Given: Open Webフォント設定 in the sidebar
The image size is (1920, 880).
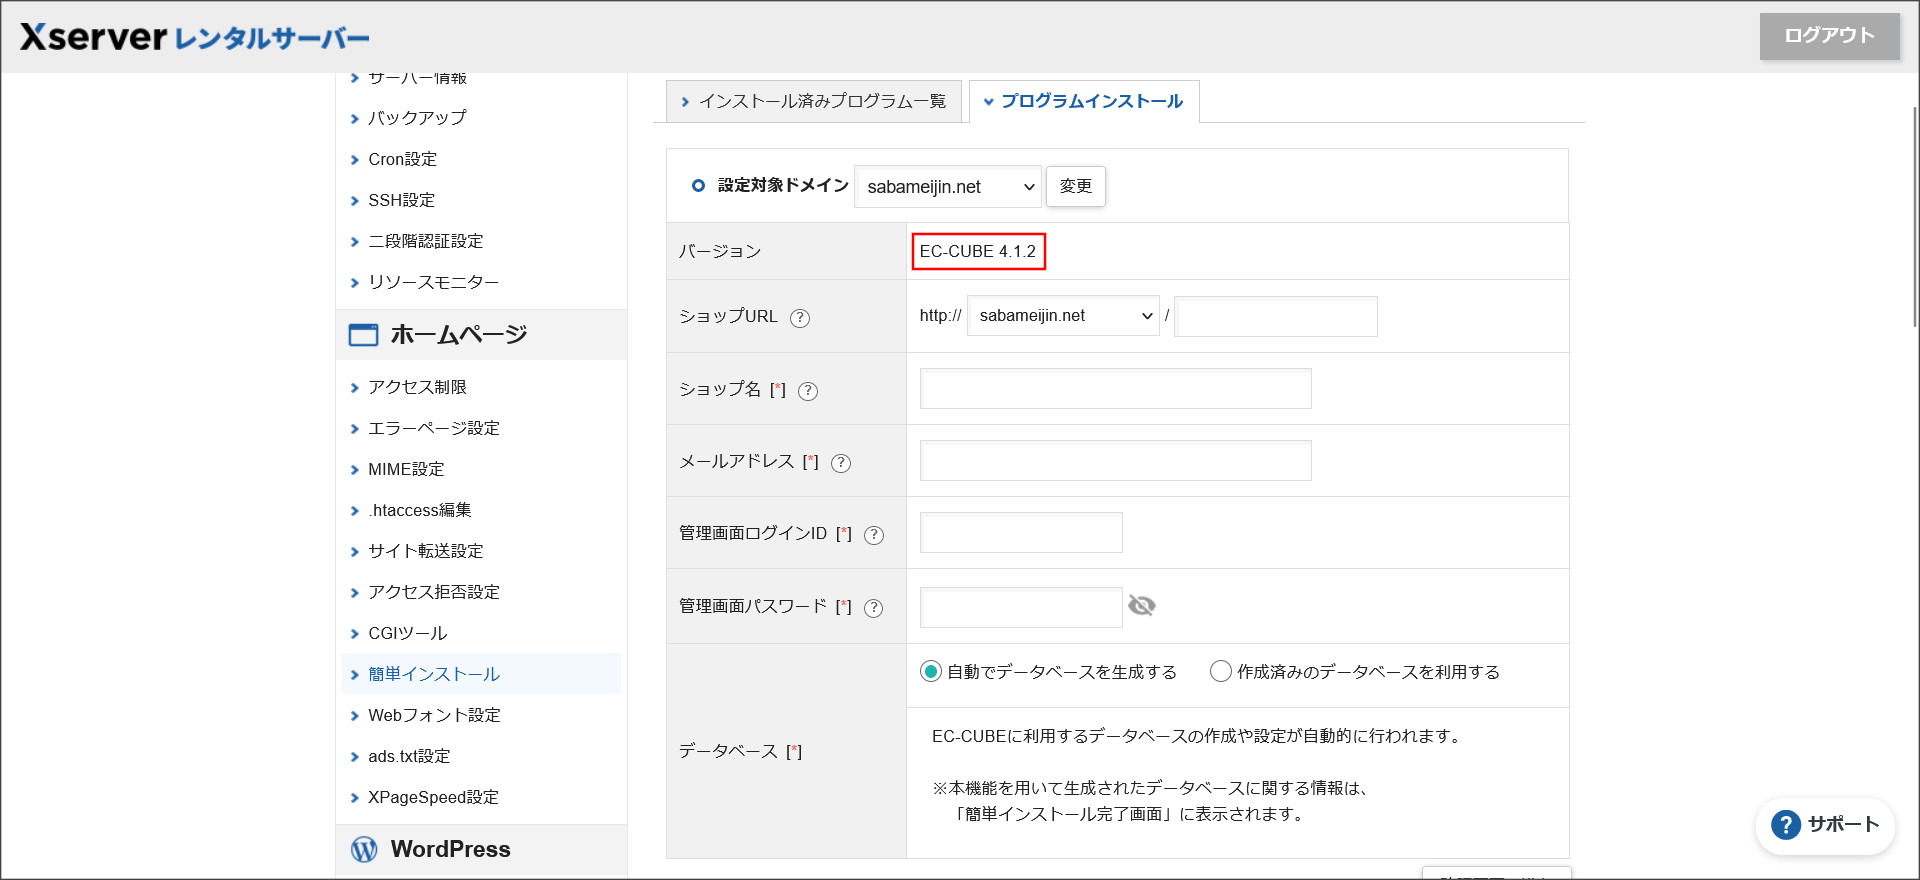Looking at the screenshot, I should [x=434, y=715].
